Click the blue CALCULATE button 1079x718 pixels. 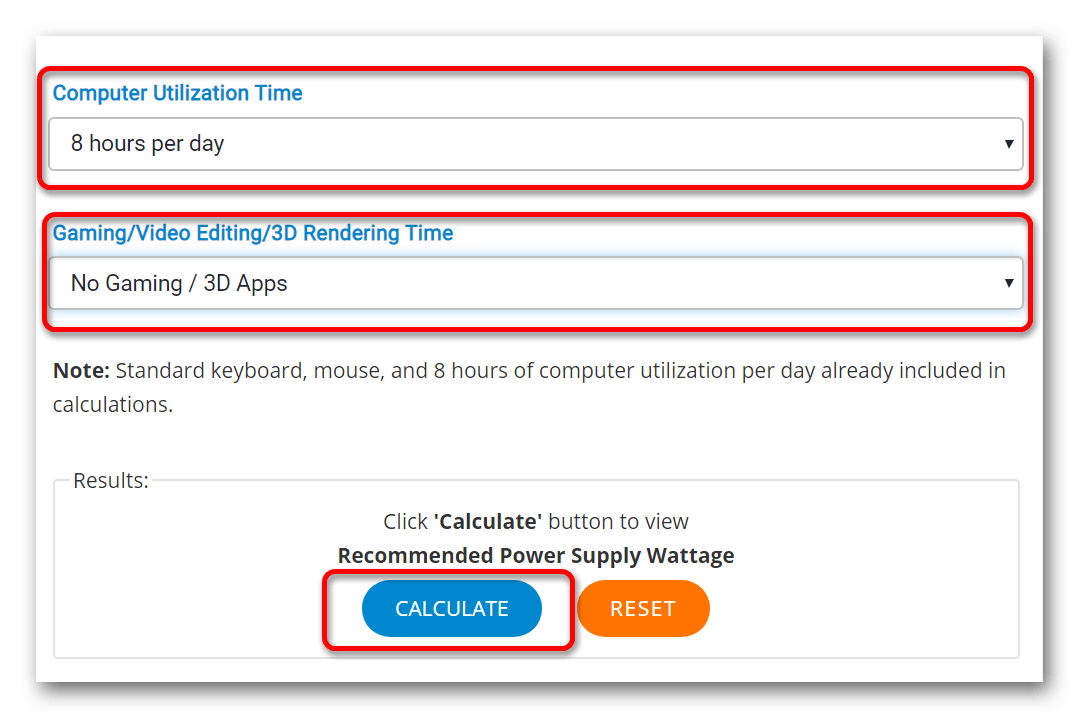coord(451,609)
